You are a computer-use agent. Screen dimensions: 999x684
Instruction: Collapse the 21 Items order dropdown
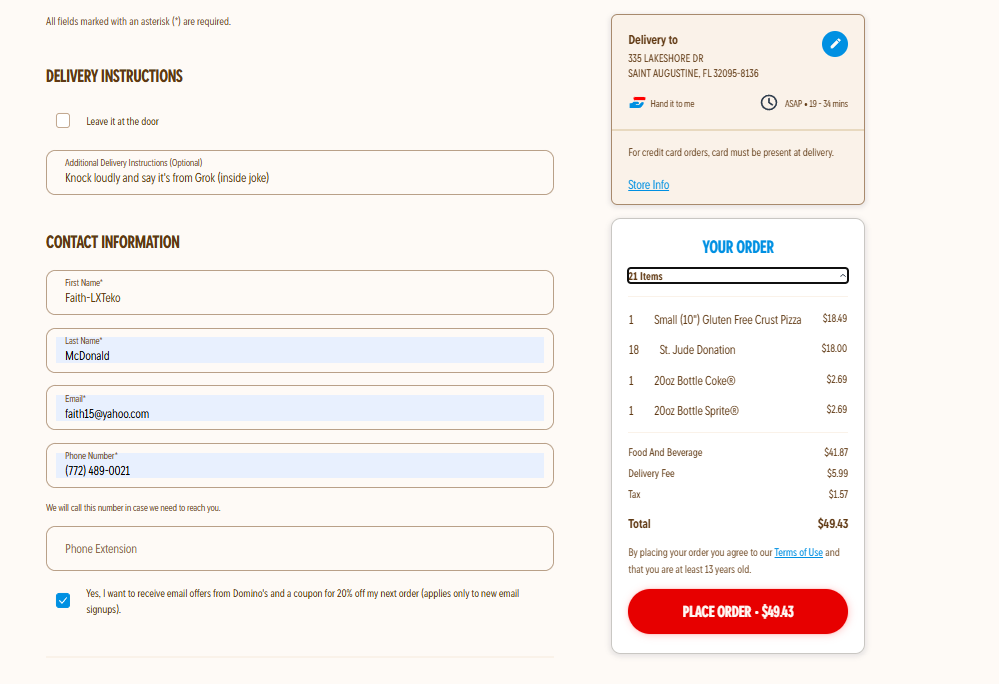[x=737, y=276]
